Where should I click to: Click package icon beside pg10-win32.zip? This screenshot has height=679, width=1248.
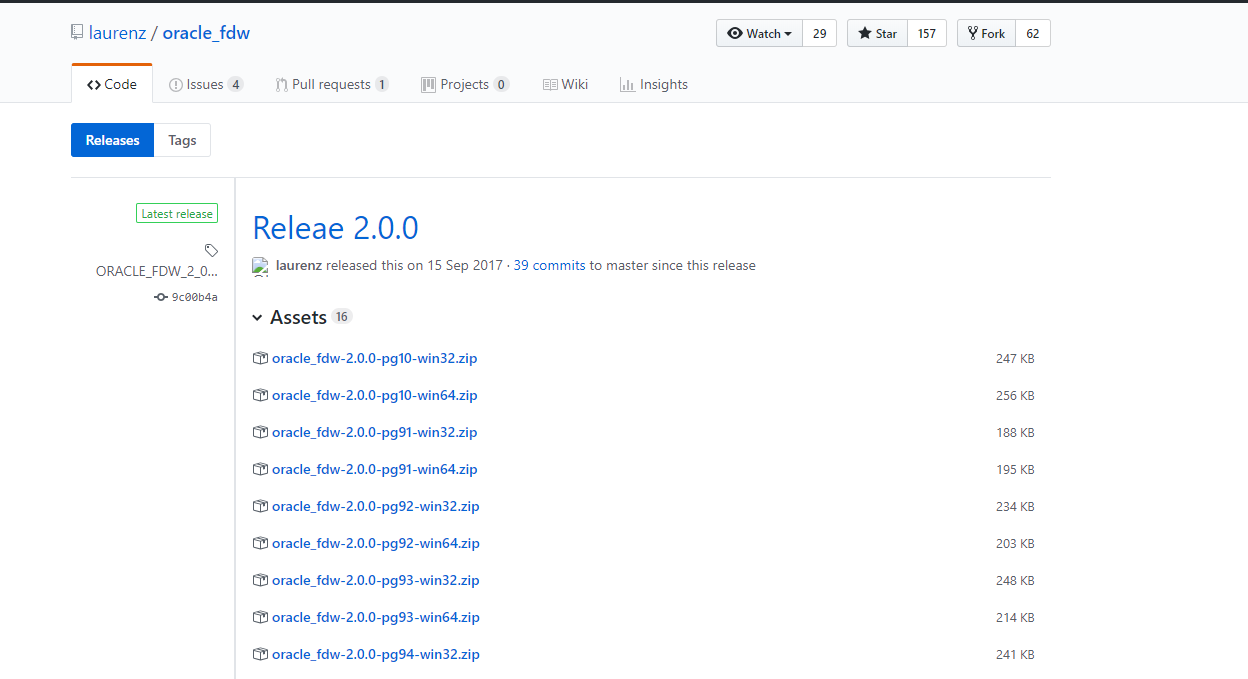pyautogui.click(x=260, y=358)
